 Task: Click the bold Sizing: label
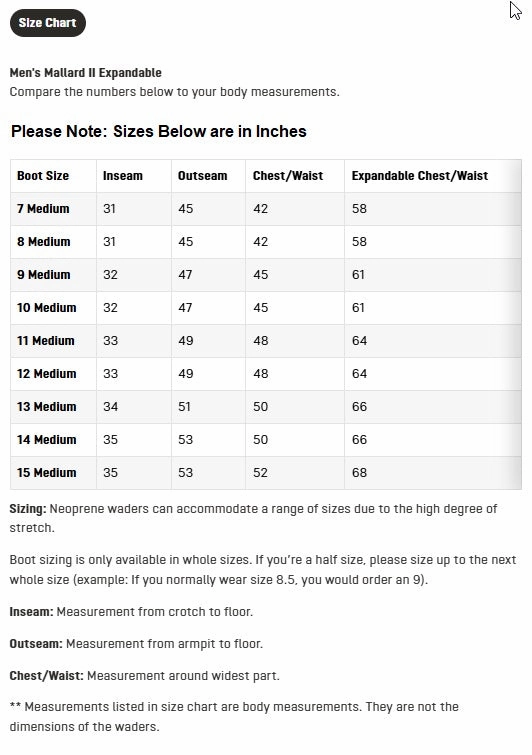28,509
